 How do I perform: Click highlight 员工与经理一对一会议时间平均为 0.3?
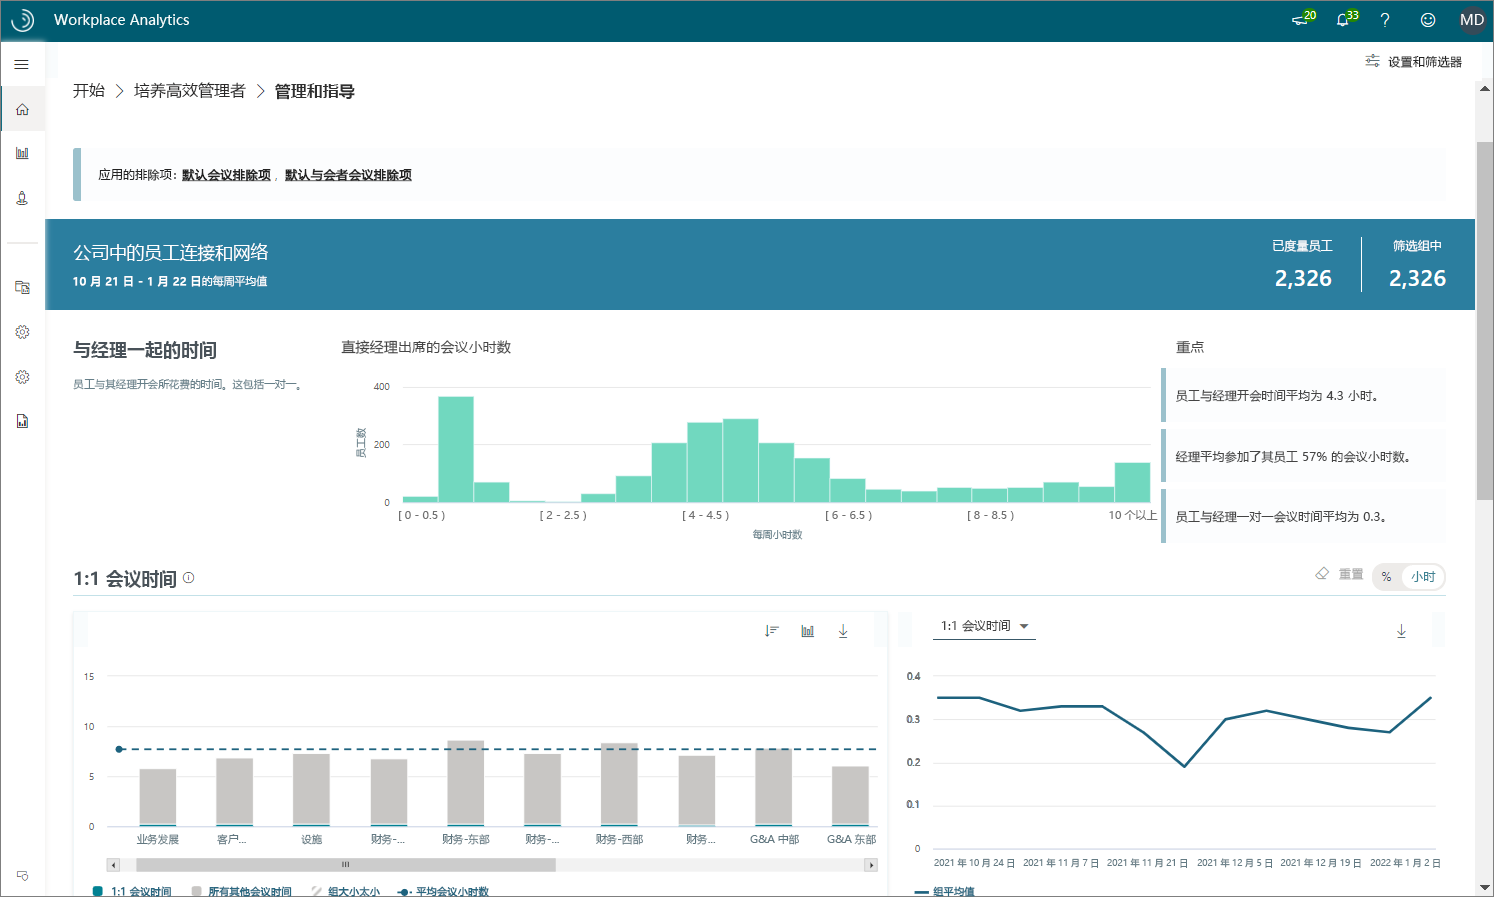pos(1304,517)
